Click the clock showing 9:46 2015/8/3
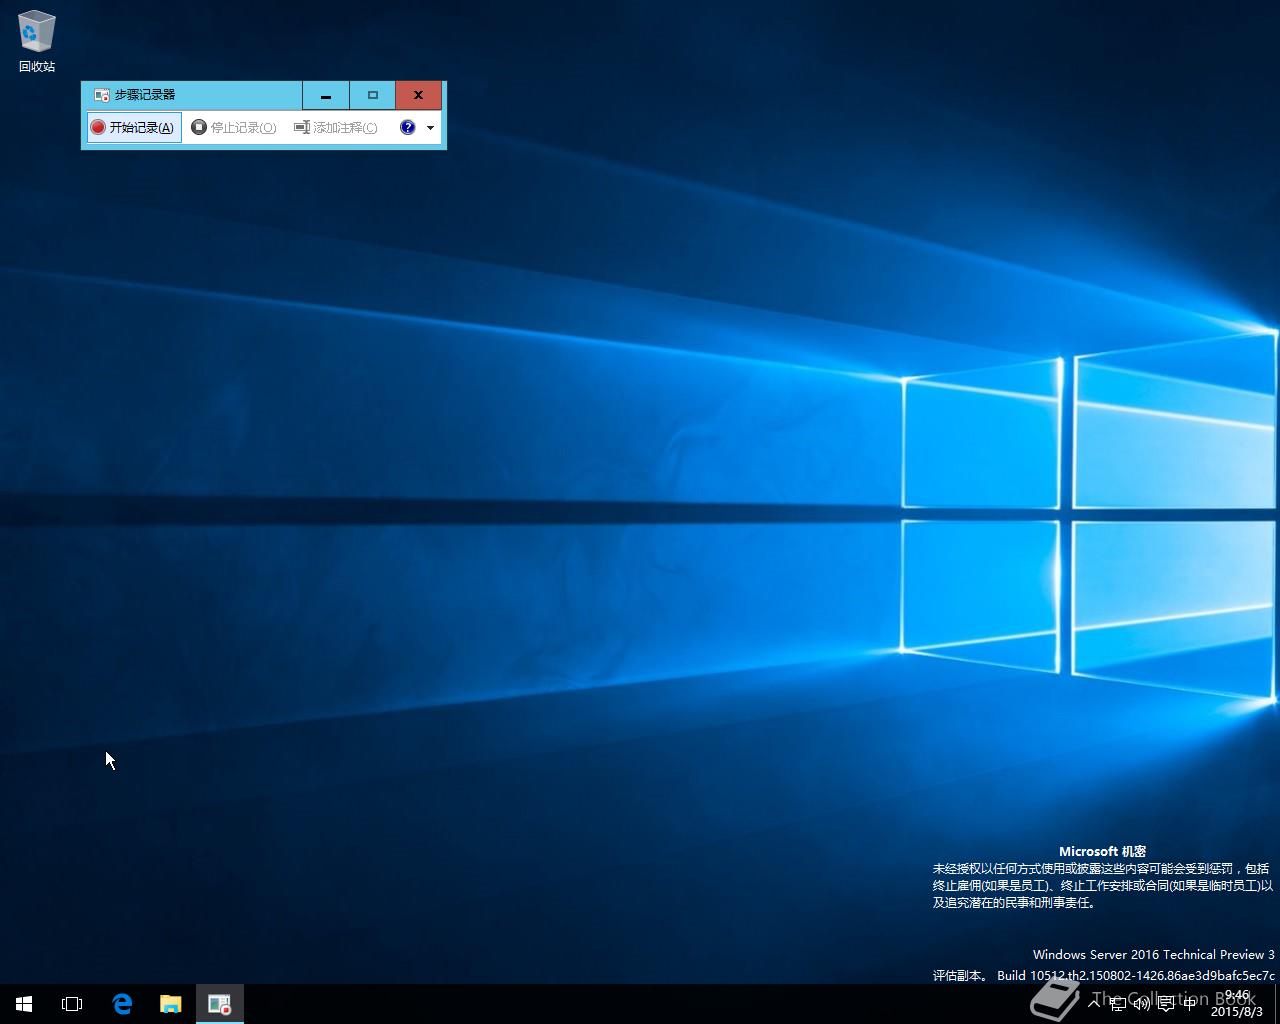The width and height of the screenshot is (1280, 1024). pyautogui.click(x=1238, y=1004)
